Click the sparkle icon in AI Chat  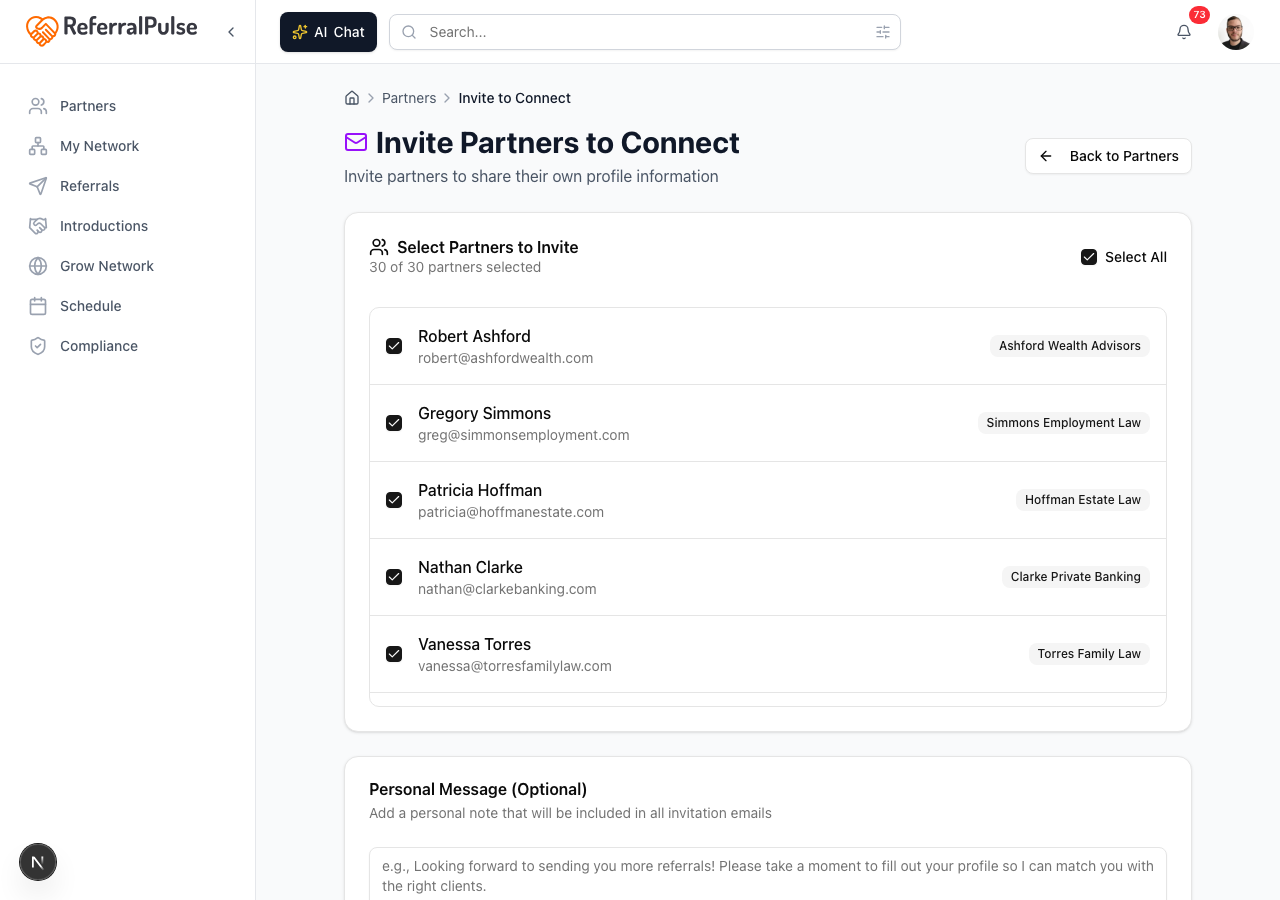point(299,32)
